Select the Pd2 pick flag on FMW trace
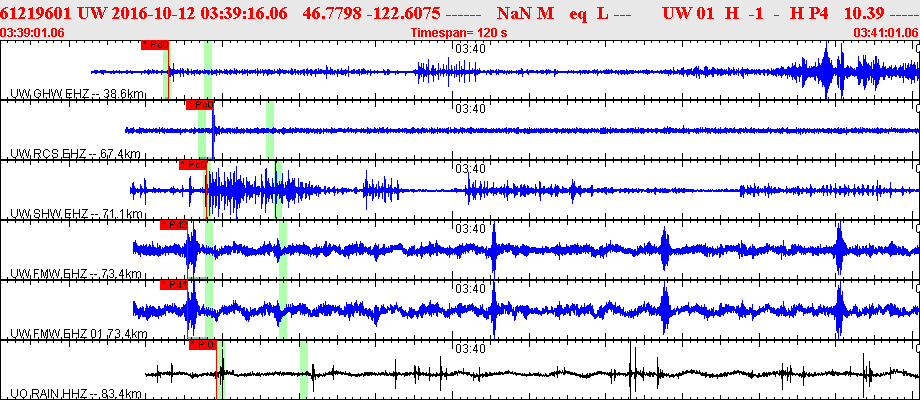The height and width of the screenshot is (400, 920). [x=174, y=225]
